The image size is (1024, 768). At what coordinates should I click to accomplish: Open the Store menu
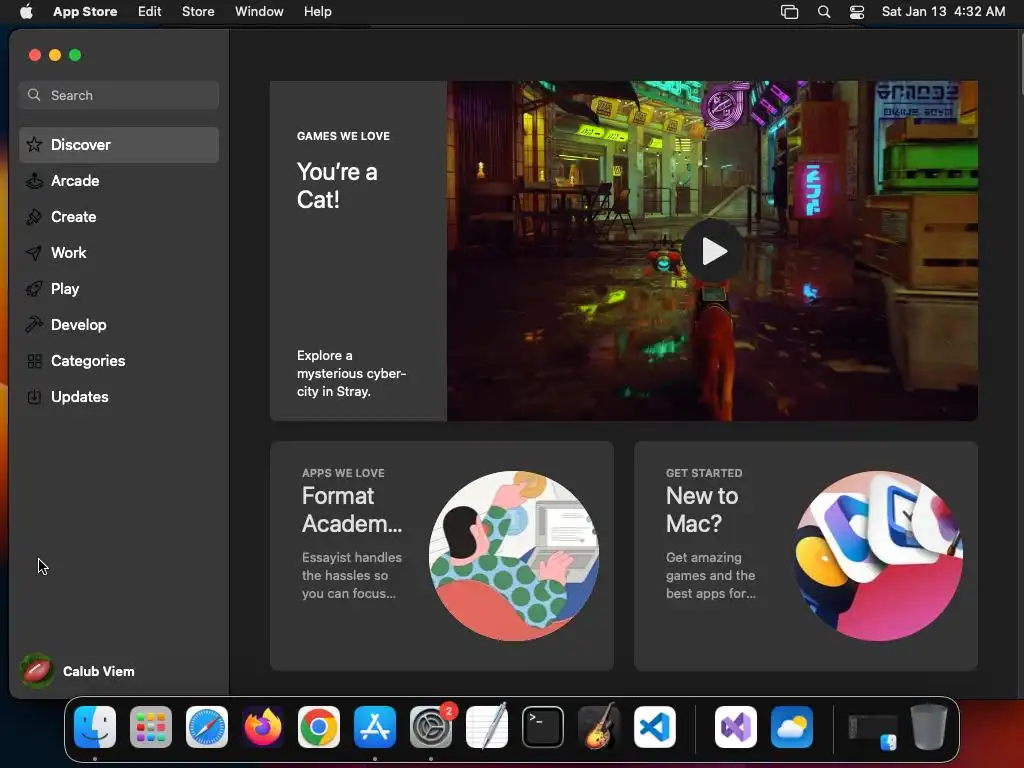click(x=198, y=11)
